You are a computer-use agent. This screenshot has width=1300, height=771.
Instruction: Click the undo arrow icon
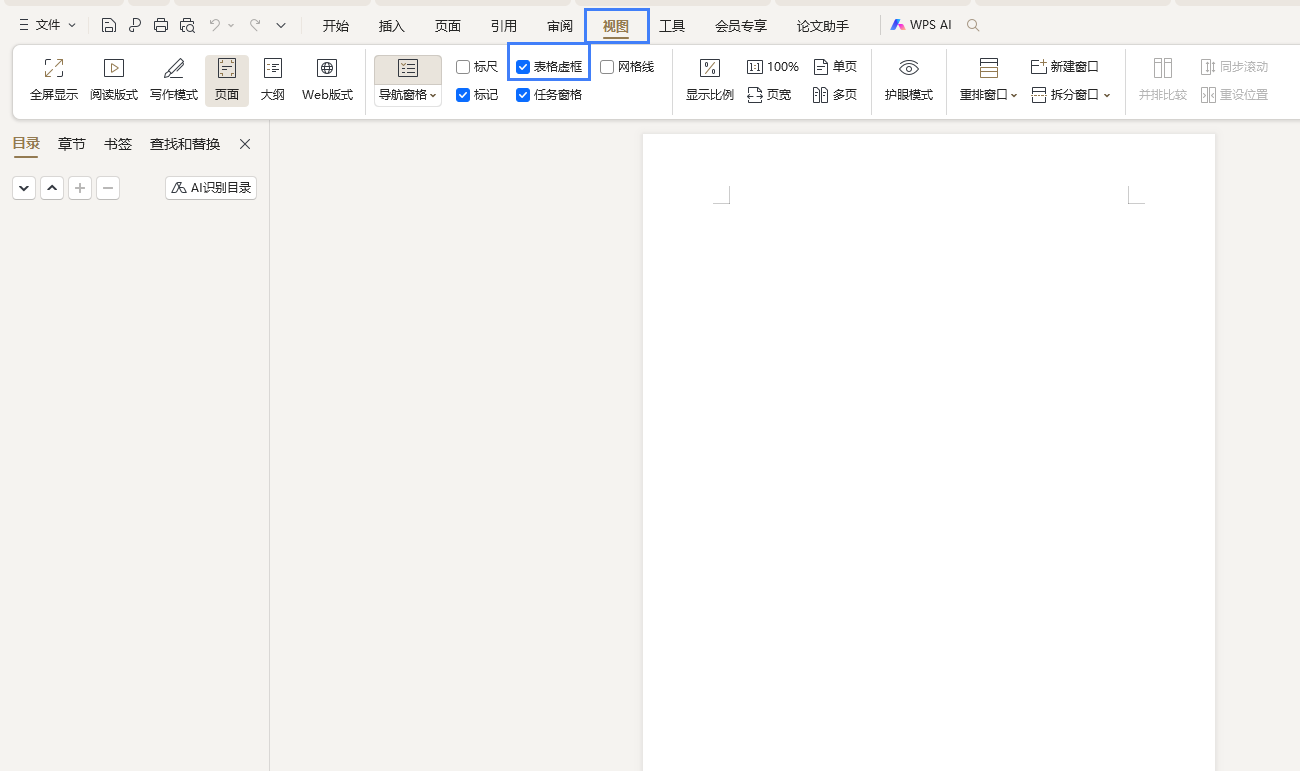point(215,25)
